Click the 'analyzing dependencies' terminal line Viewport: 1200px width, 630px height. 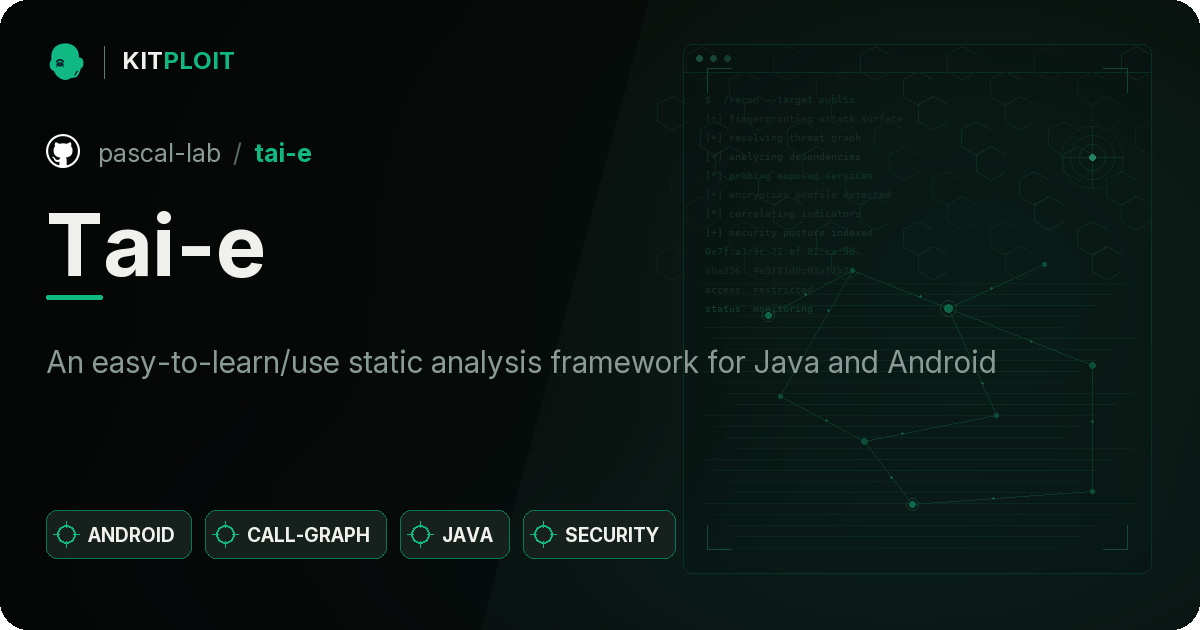coord(782,157)
